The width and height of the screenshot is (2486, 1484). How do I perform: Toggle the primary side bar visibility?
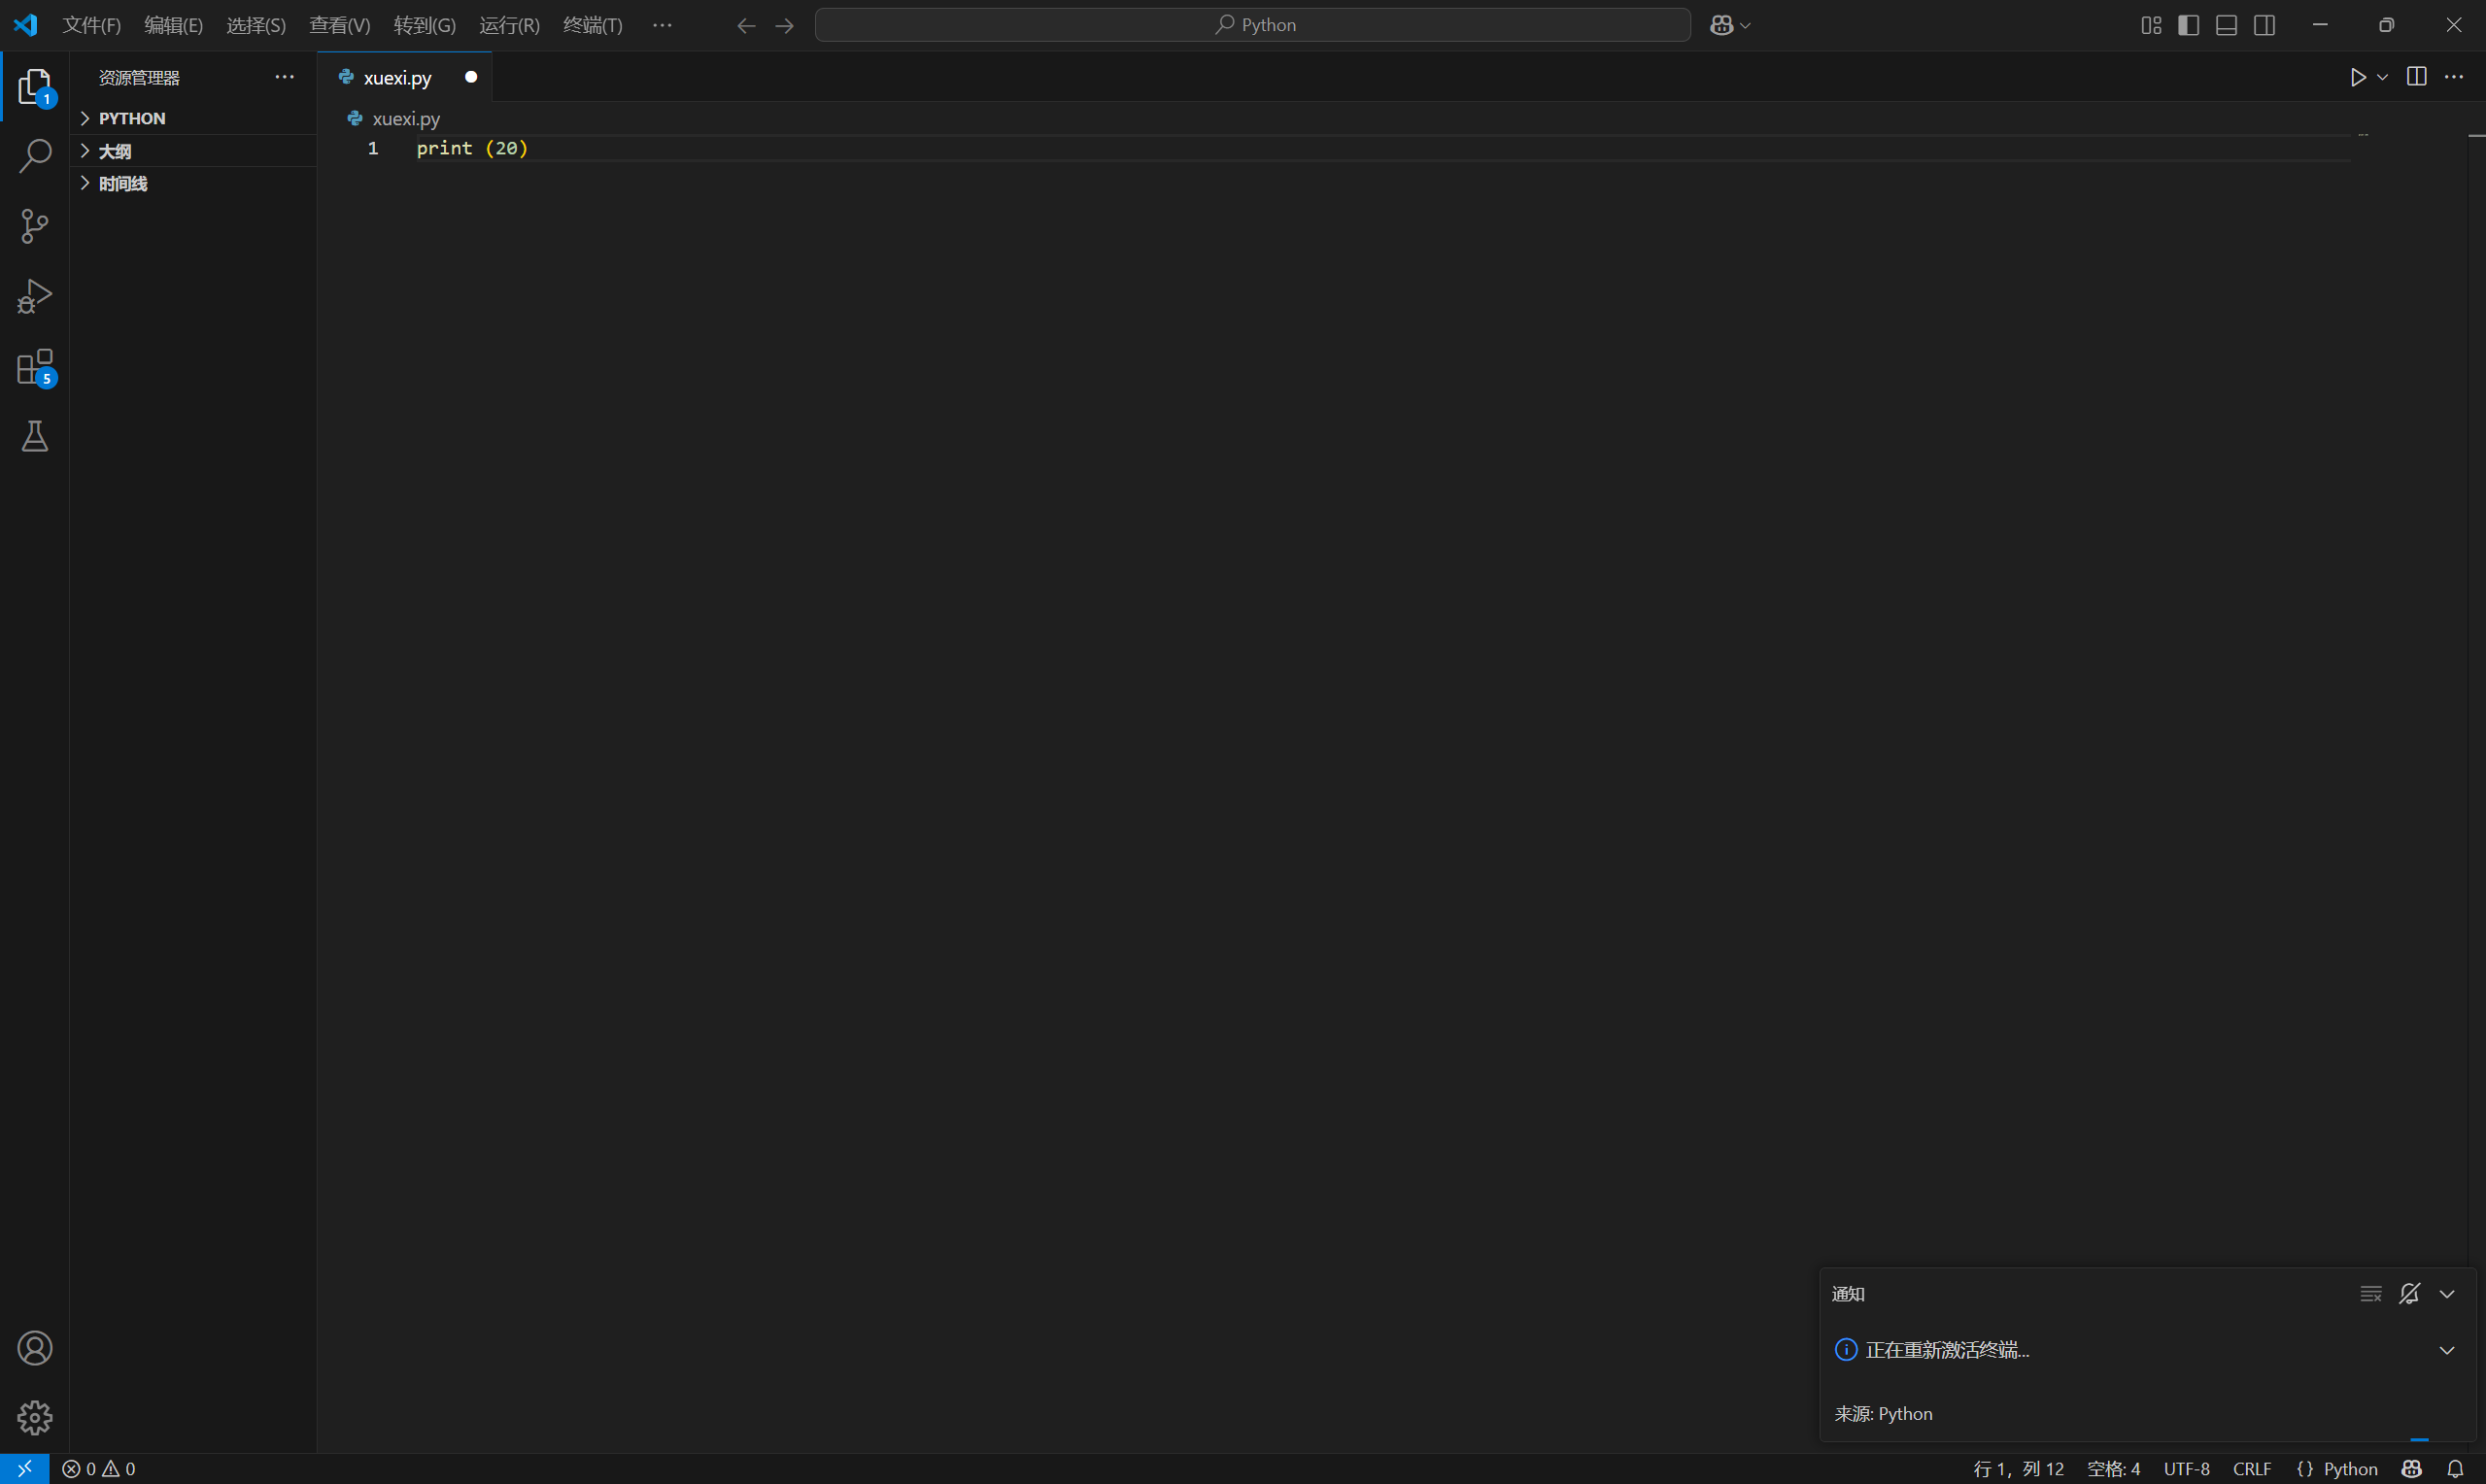click(x=2188, y=25)
